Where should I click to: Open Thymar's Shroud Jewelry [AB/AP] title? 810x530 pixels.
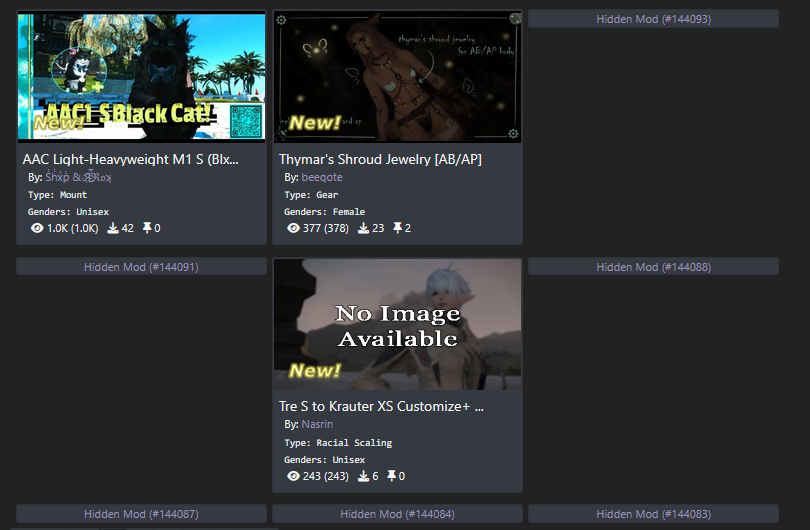[380, 159]
